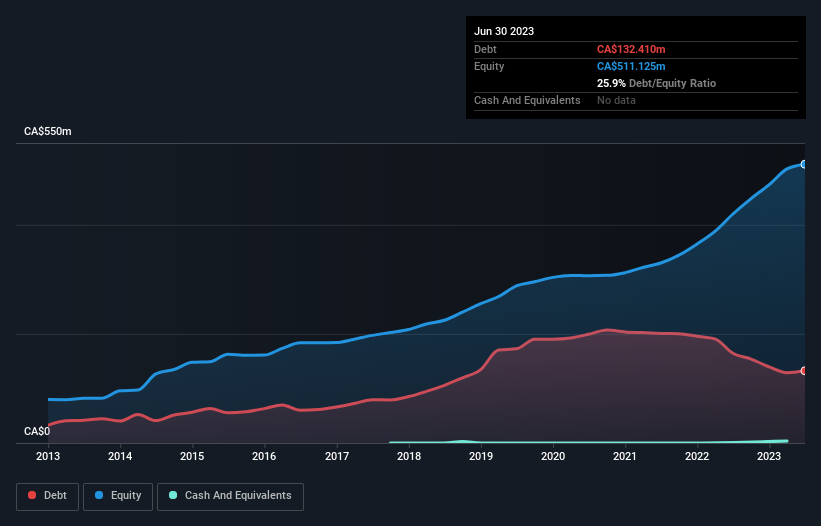The width and height of the screenshot is (821, 526).
Task: Click the 2014 axis label
Action: click(120, 456)
